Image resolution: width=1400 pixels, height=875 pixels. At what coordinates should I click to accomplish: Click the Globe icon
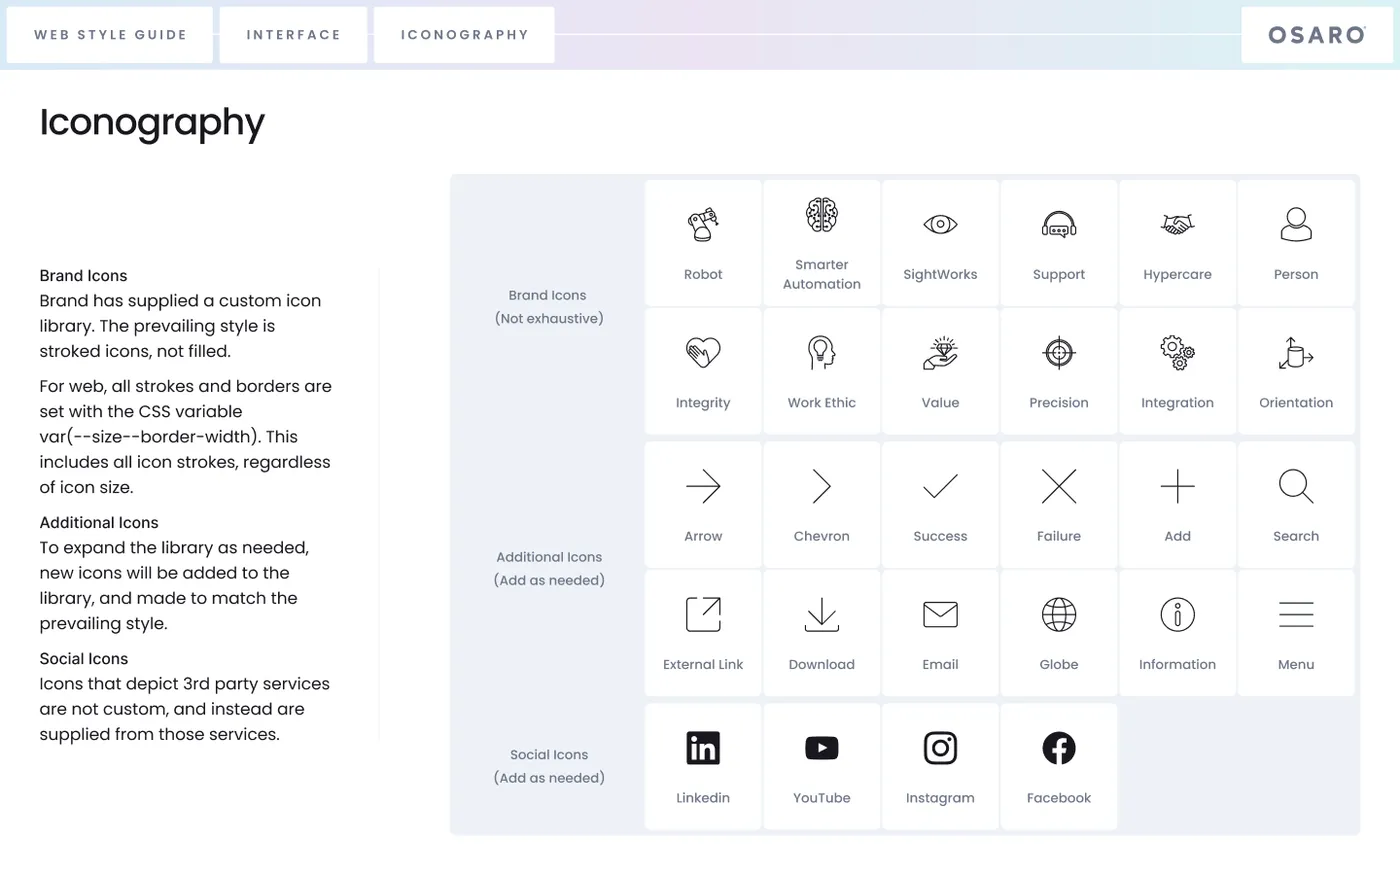[x=1059, y=615]
